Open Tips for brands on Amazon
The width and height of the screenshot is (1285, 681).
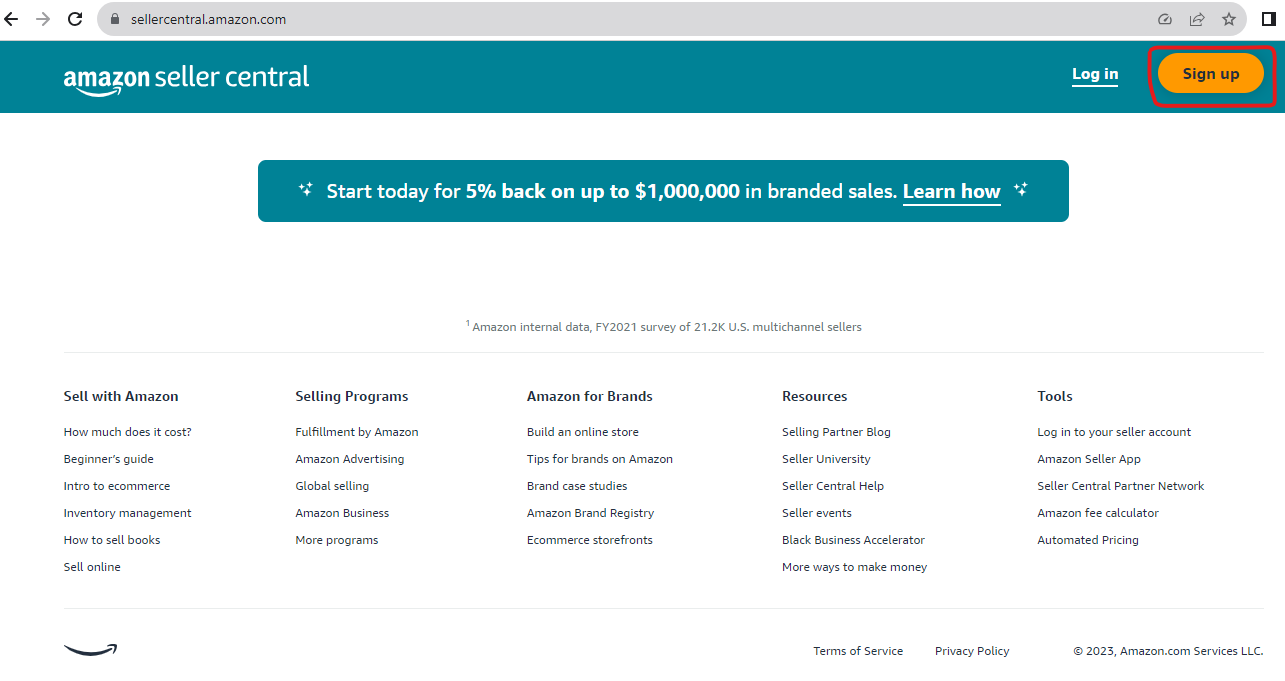600,459
